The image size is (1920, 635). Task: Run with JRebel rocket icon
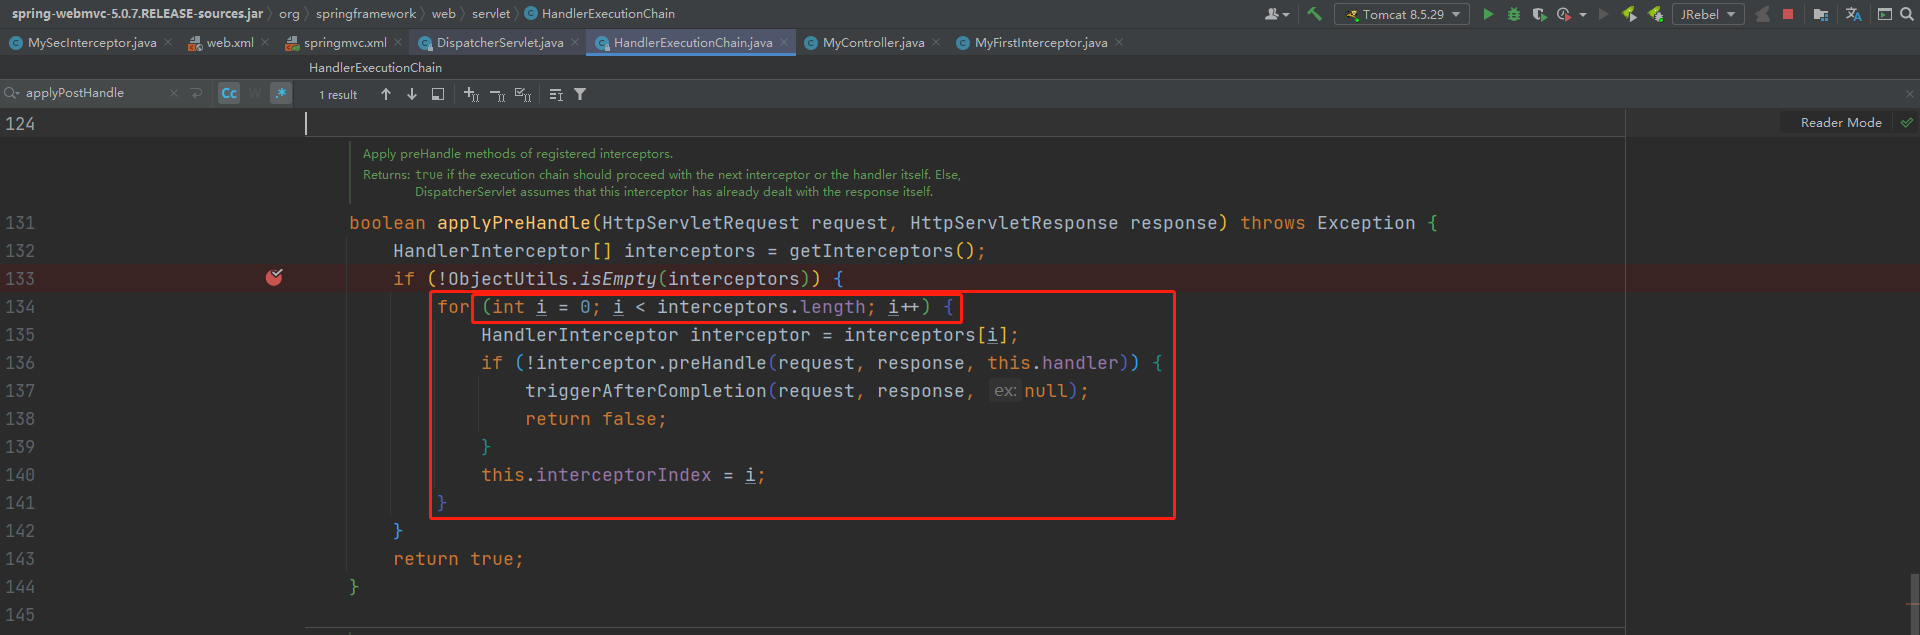1629,14
